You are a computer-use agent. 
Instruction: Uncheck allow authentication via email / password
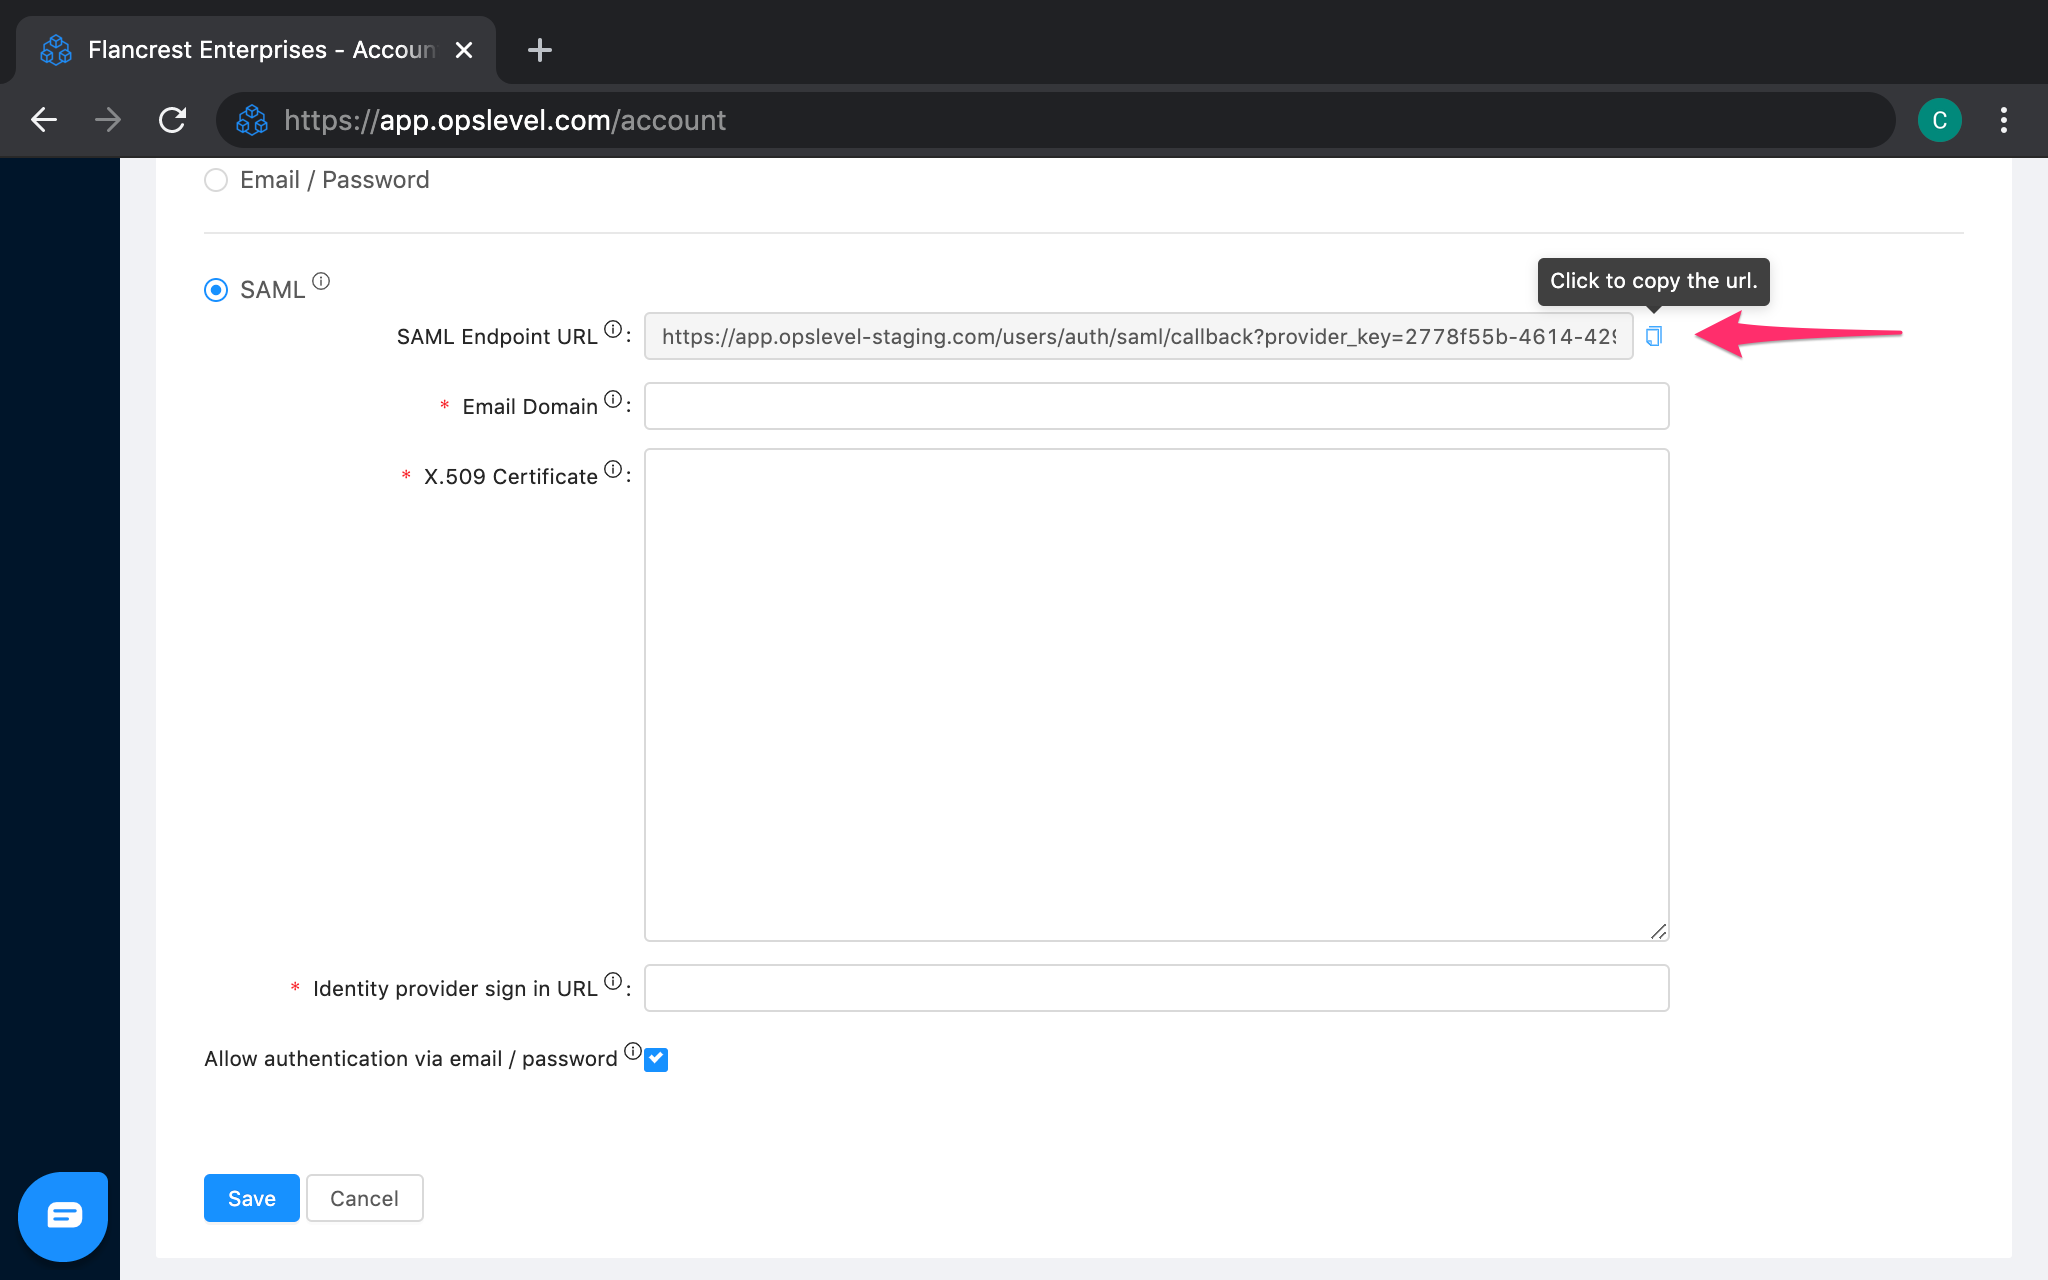click(x=656, y=1059)
